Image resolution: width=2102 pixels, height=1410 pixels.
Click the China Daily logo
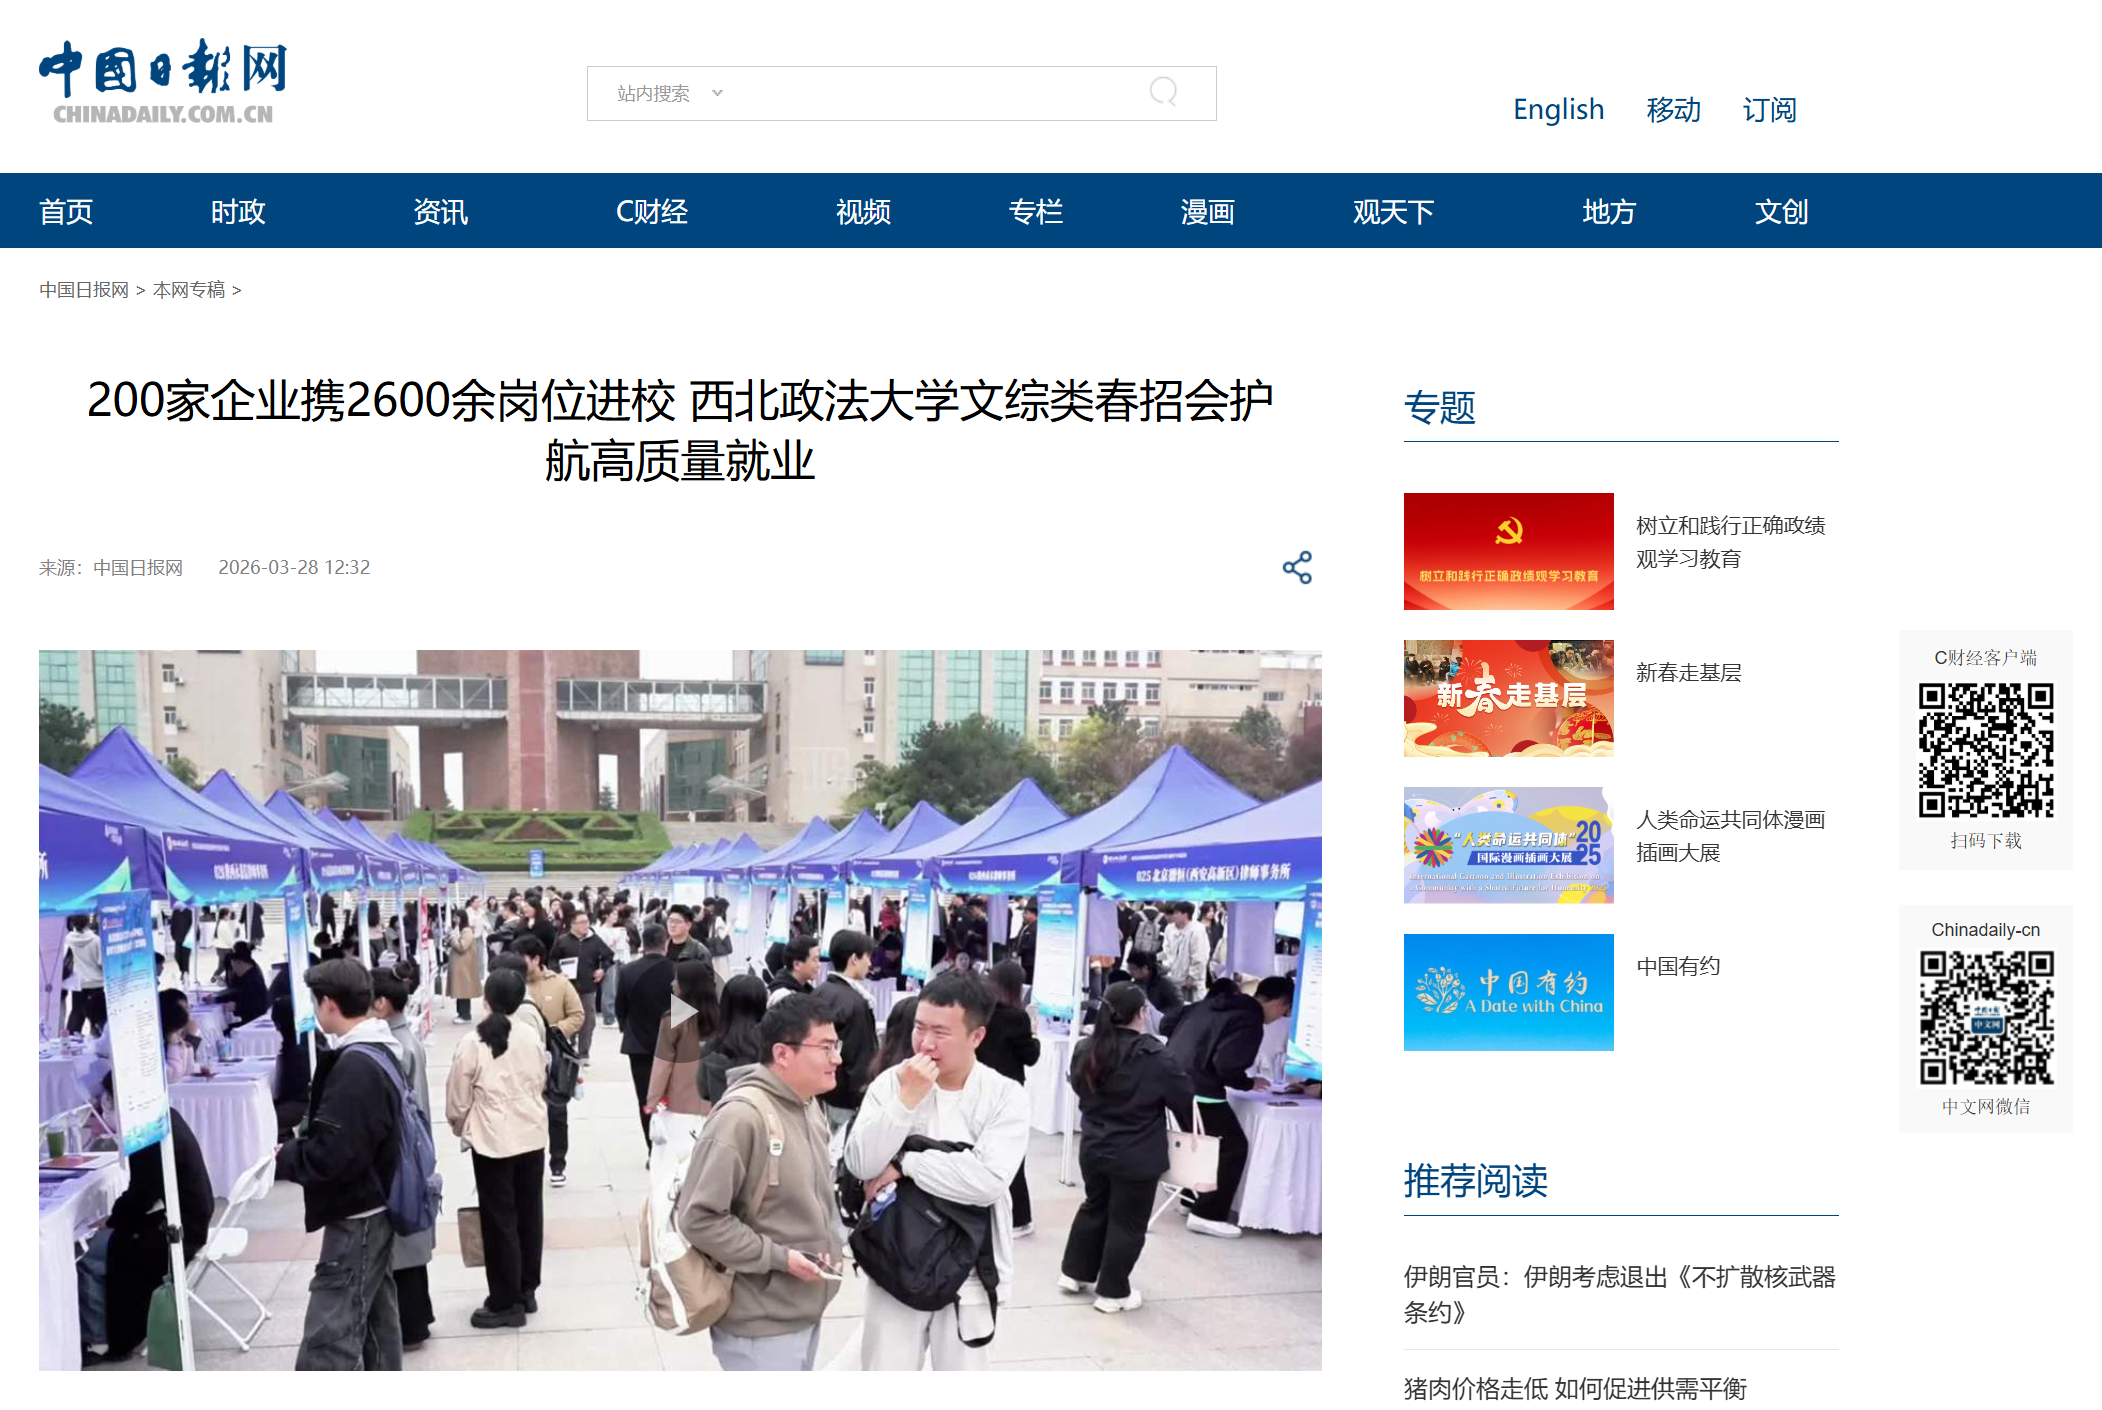(163, 82)
